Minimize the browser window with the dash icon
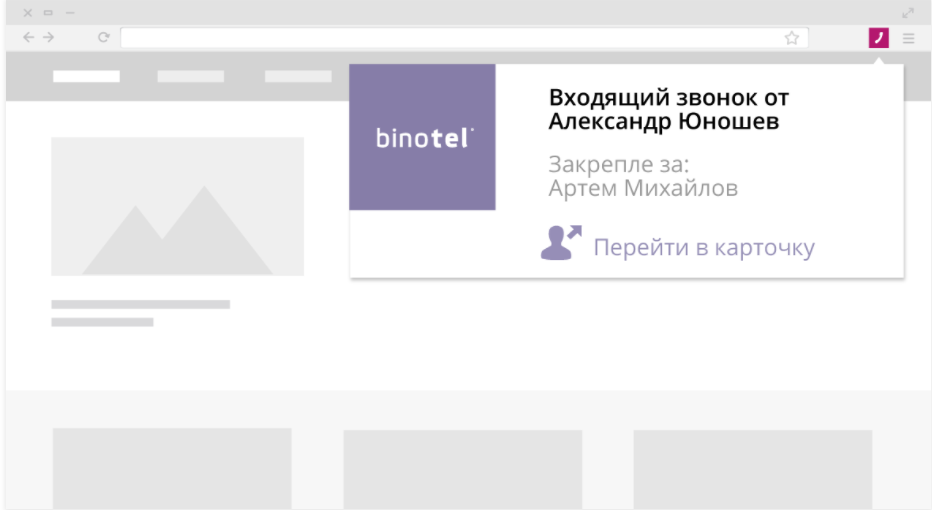 [x=70, y=12]
